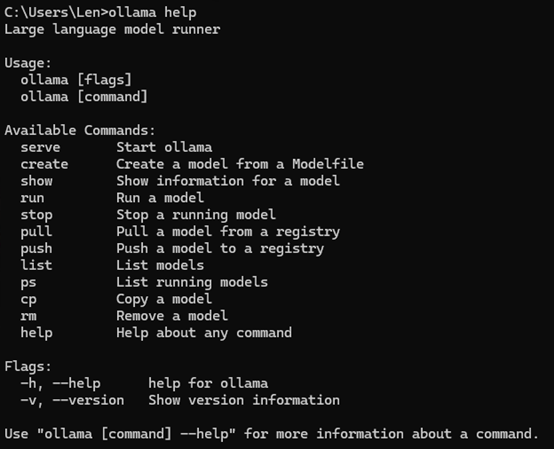Click the 'pull' command entry
The height and width of the screenshot is (449, 554).
pyautogui.click(x=36, y=232)
